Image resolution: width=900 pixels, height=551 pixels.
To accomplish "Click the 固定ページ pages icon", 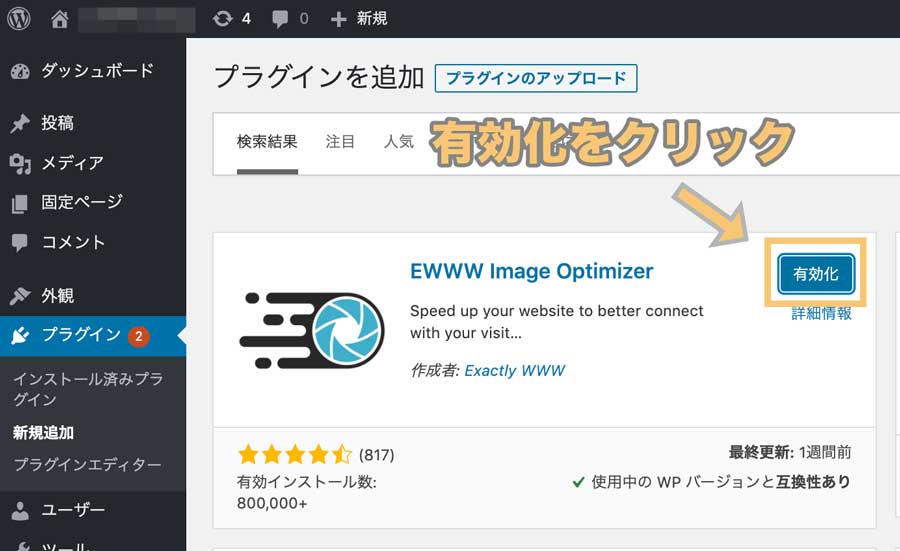I will coord(20,203).
